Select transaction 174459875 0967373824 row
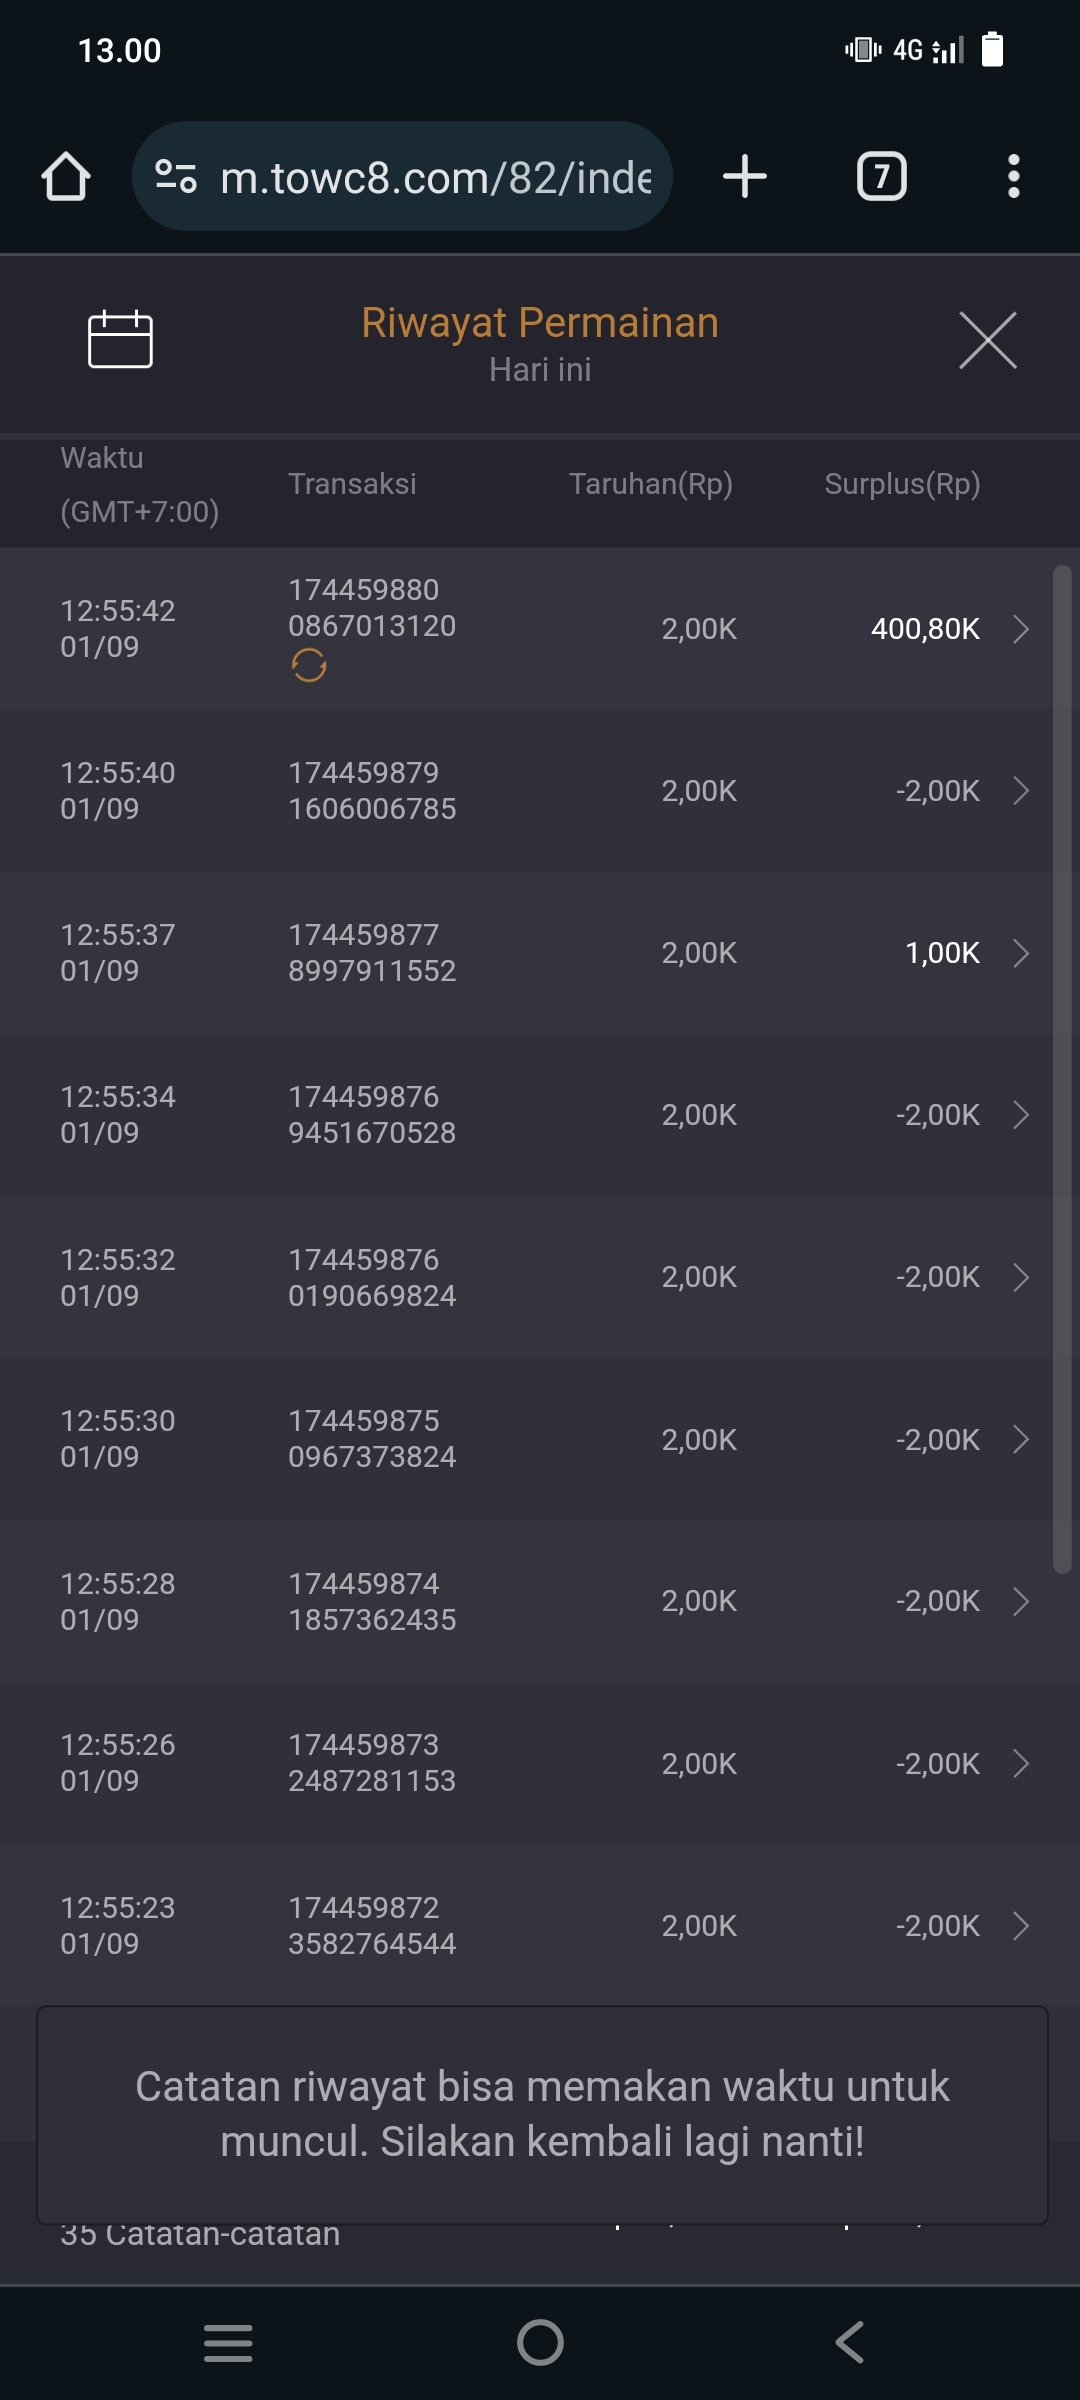This screenshot has height=2400, width=1080. tap(372, 1439)
